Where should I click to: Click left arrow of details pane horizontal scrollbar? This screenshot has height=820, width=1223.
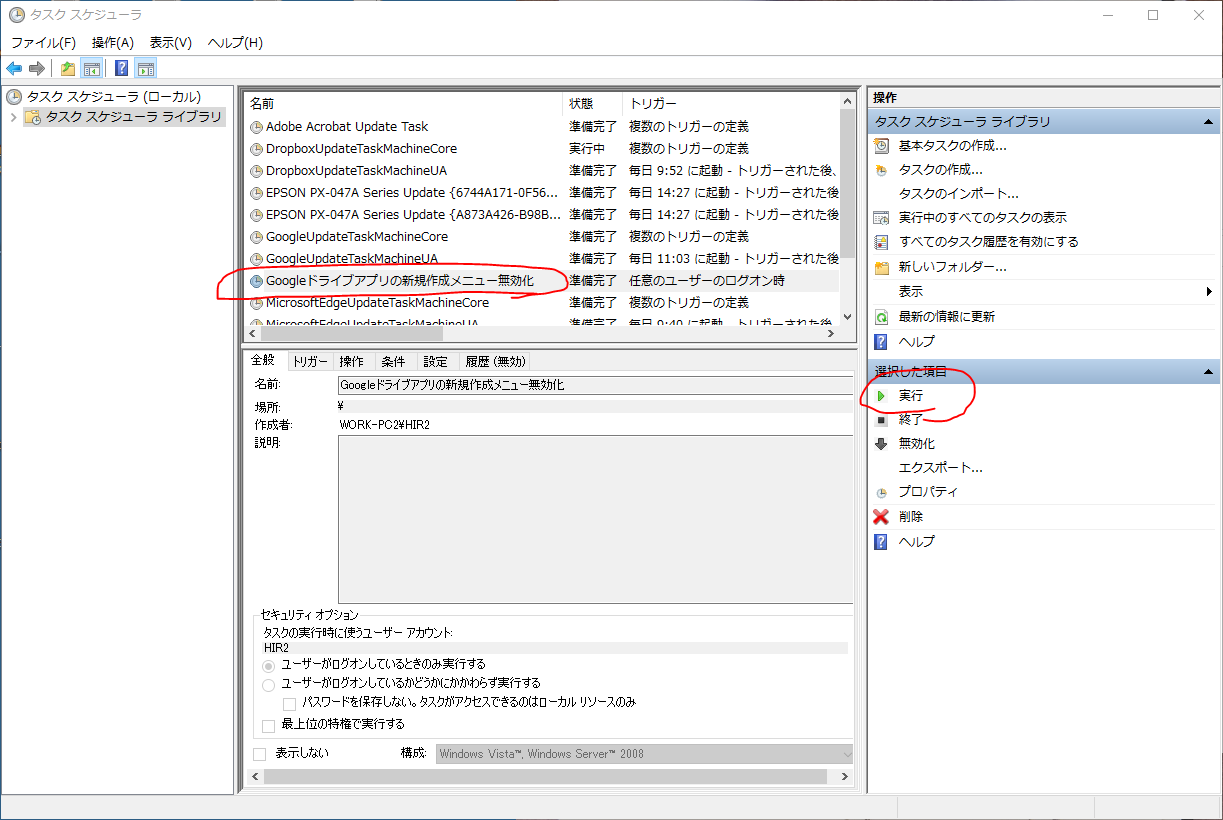click(255, 776)
